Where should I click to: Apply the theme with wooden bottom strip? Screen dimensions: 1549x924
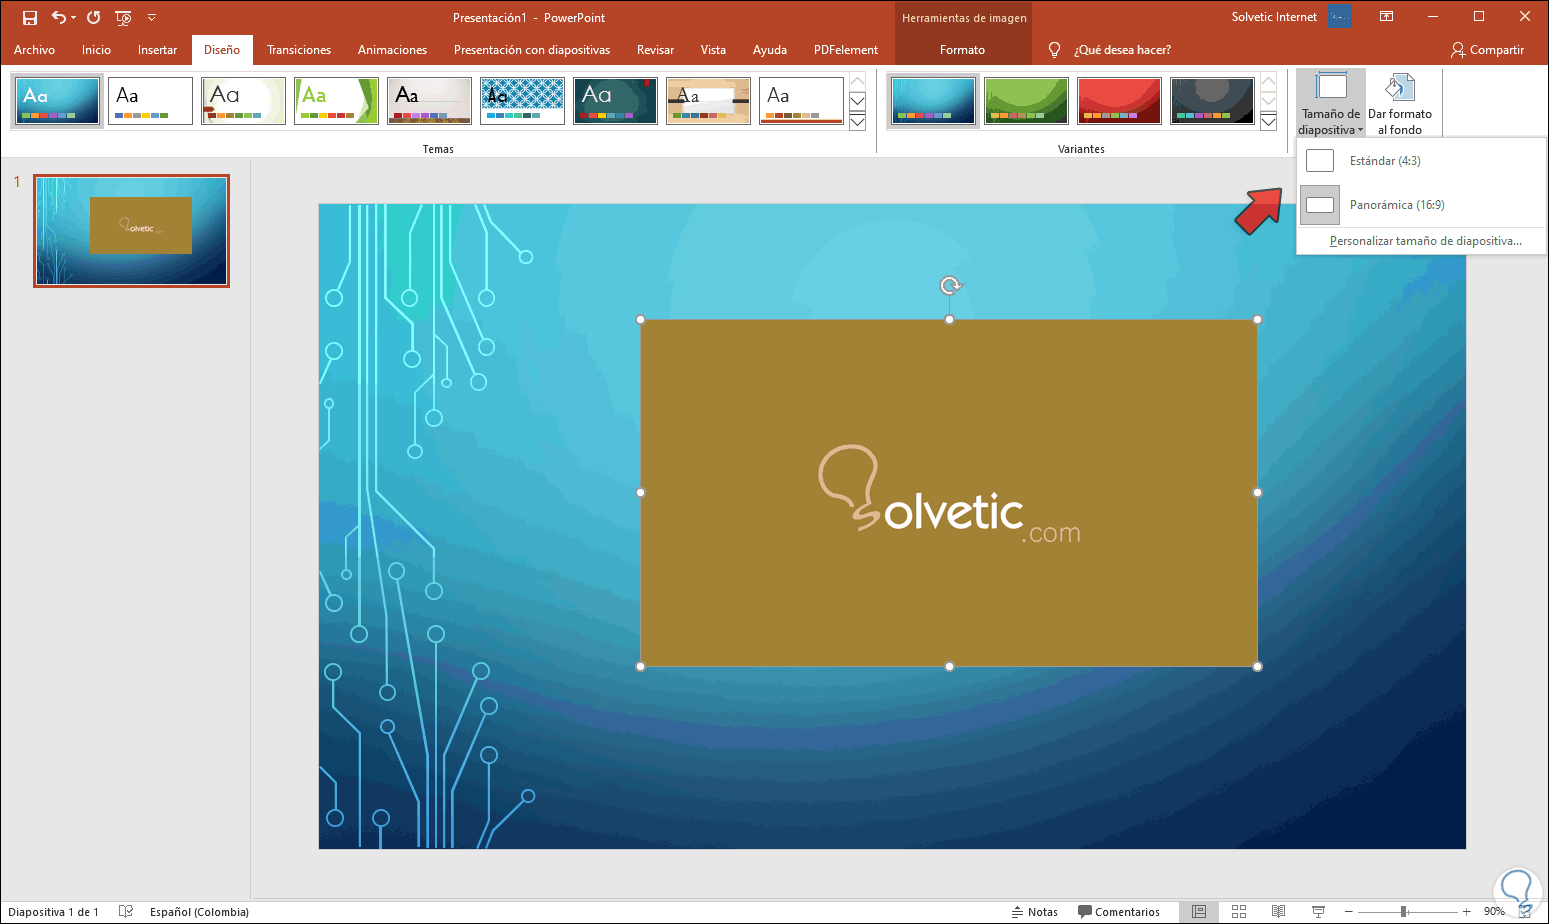pos(429,101)
